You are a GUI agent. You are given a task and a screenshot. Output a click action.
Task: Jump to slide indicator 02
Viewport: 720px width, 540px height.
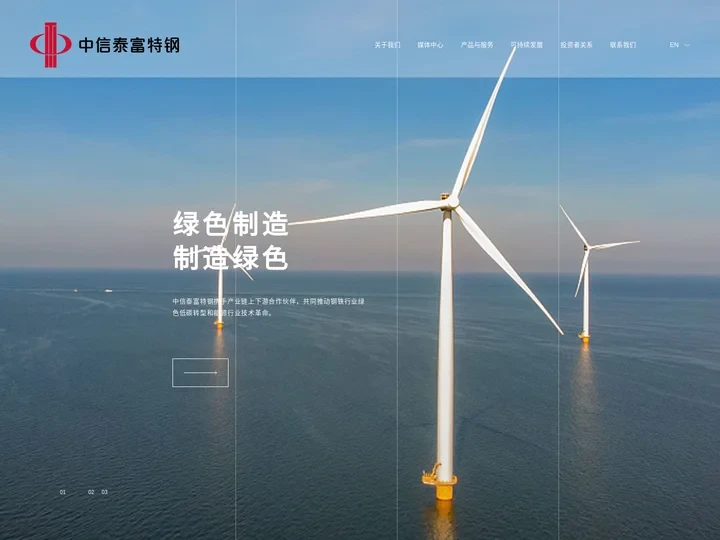point(91,492)
